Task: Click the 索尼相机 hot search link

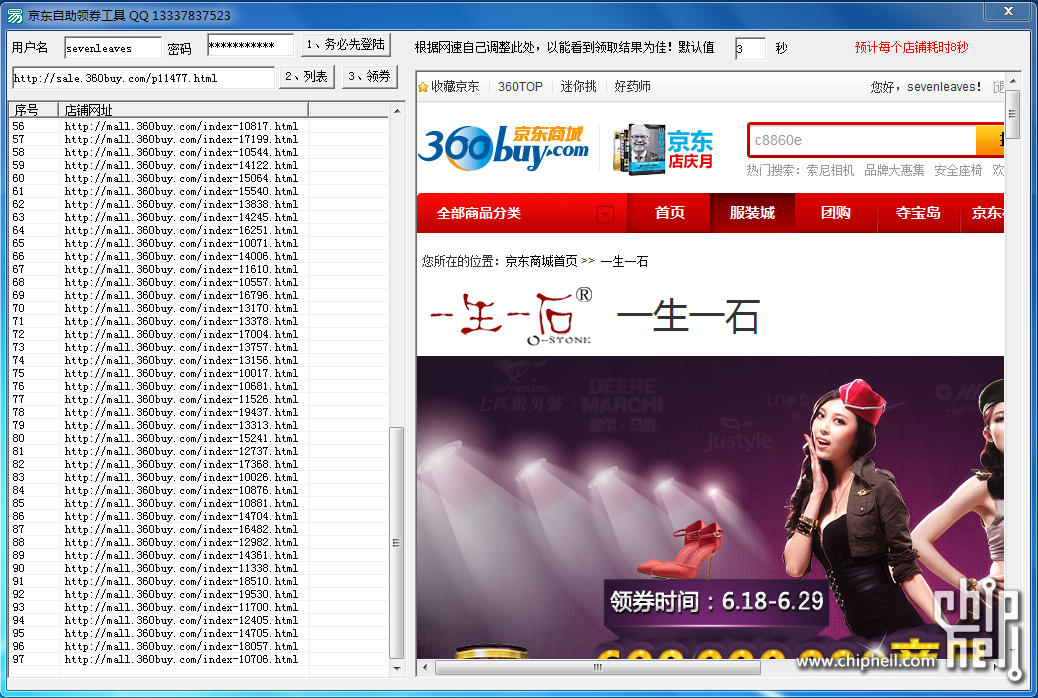Action: tap(830, 171)
